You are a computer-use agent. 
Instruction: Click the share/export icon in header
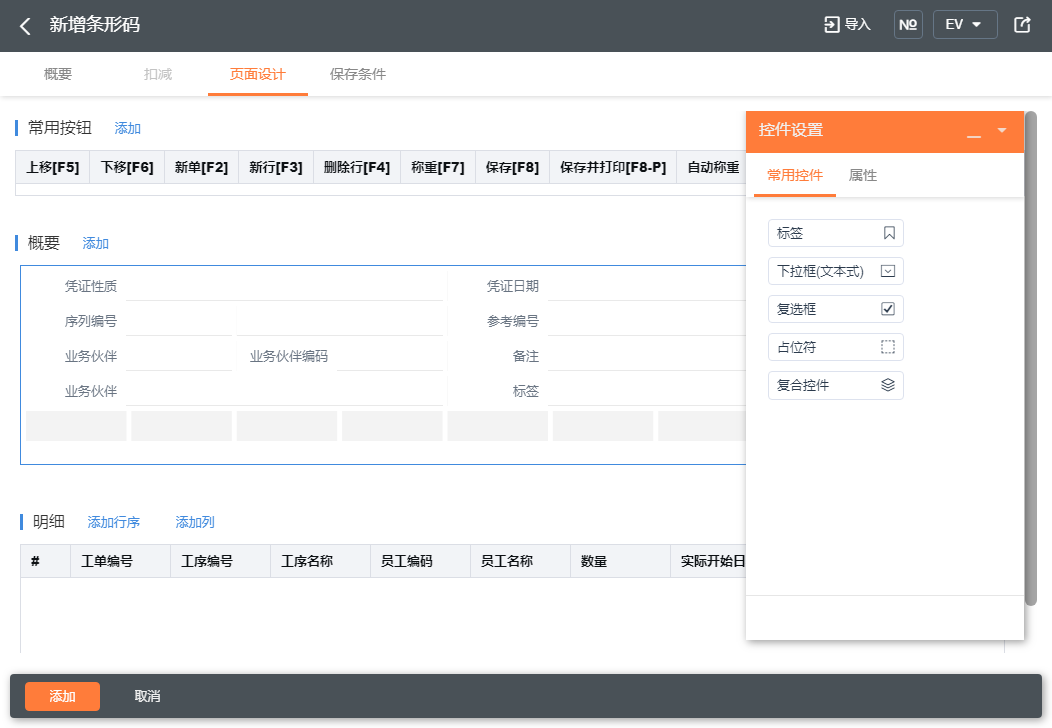(1022, 25)
